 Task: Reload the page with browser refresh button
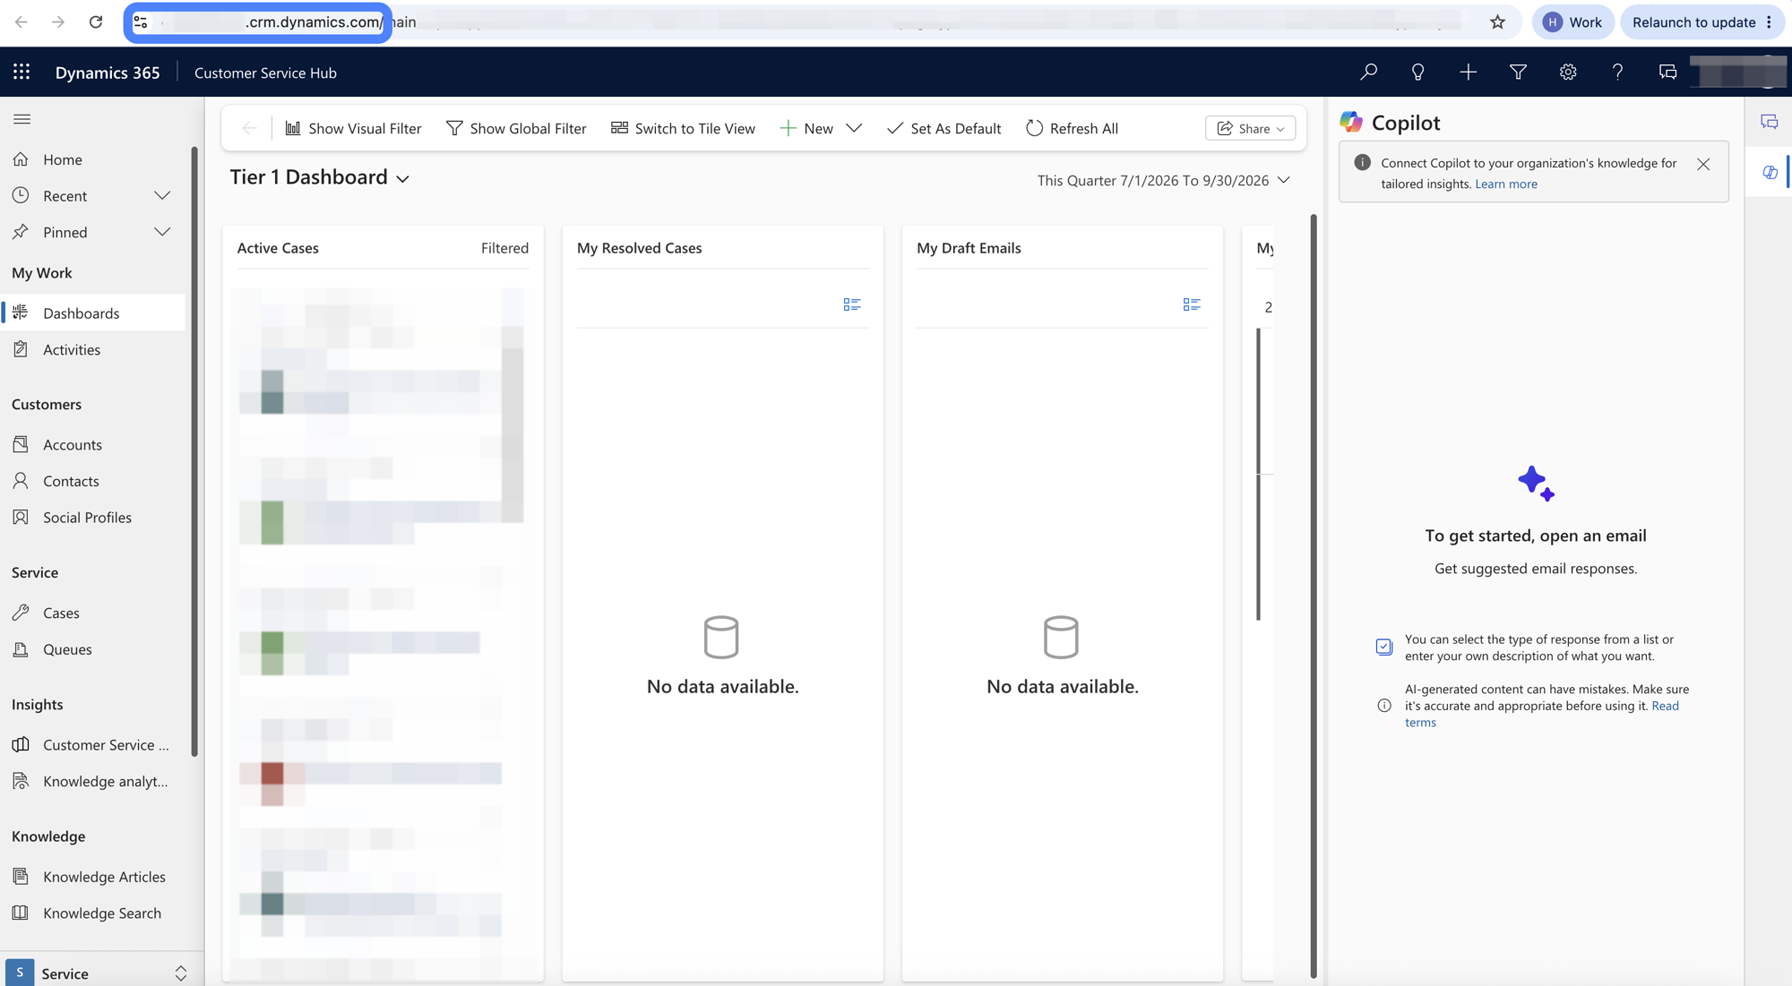[x=96, y=22]
